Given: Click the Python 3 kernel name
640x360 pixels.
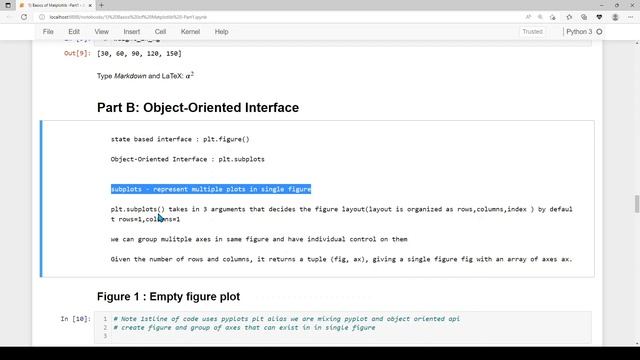Looking at the screenshot, I should (x=579, y=32).
